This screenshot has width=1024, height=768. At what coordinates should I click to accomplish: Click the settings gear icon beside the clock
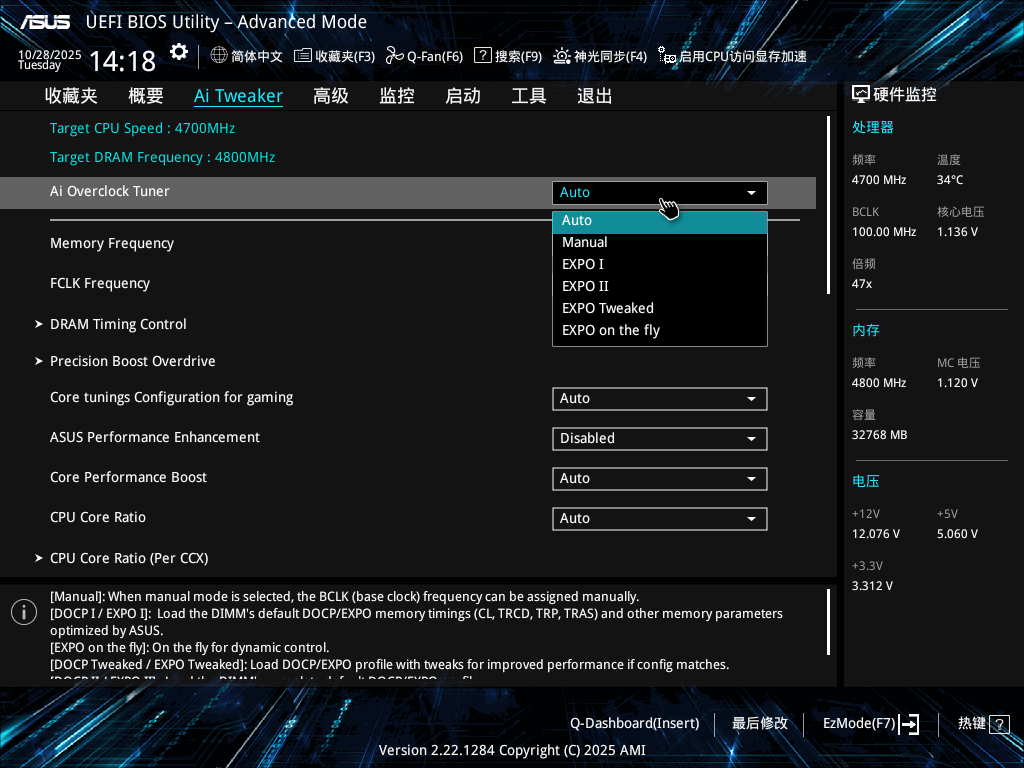tap(179, 53)
